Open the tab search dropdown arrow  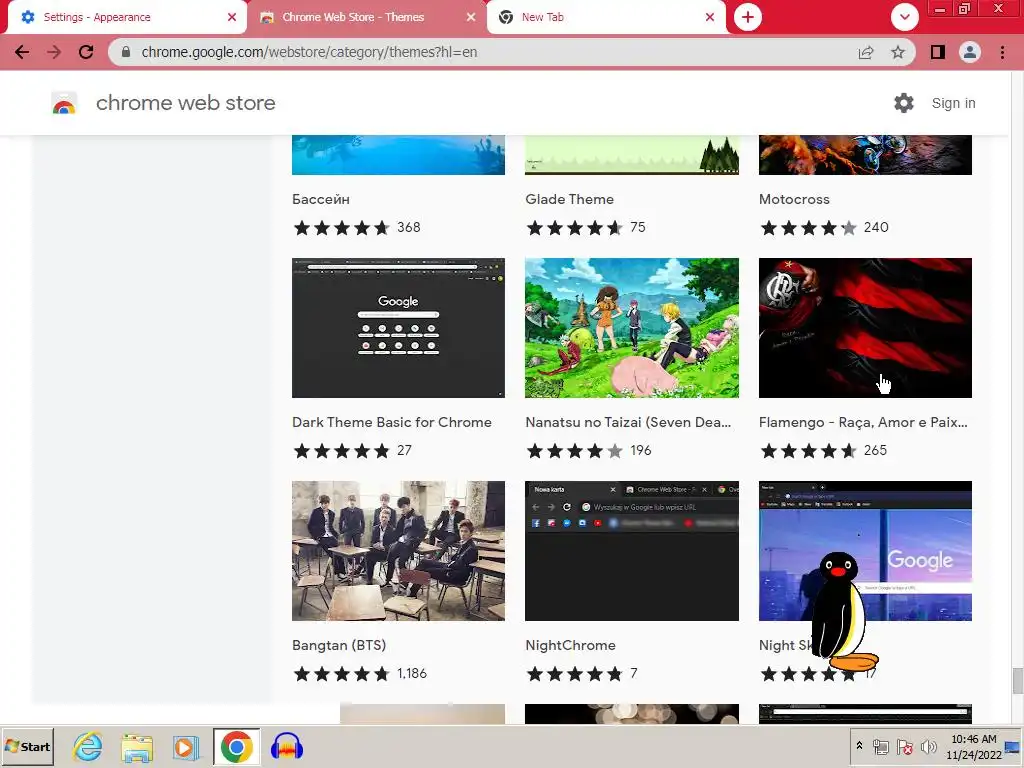904,17
